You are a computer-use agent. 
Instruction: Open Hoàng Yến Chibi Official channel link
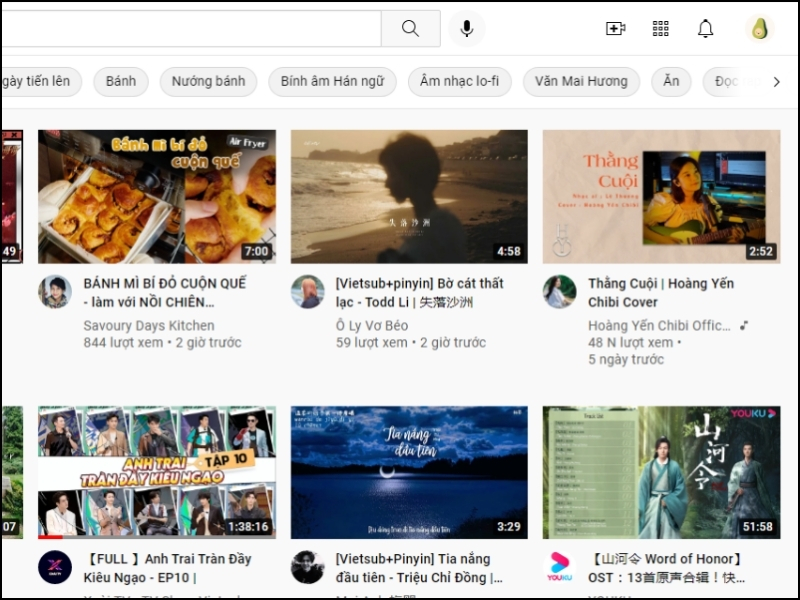tap(659, 326)
